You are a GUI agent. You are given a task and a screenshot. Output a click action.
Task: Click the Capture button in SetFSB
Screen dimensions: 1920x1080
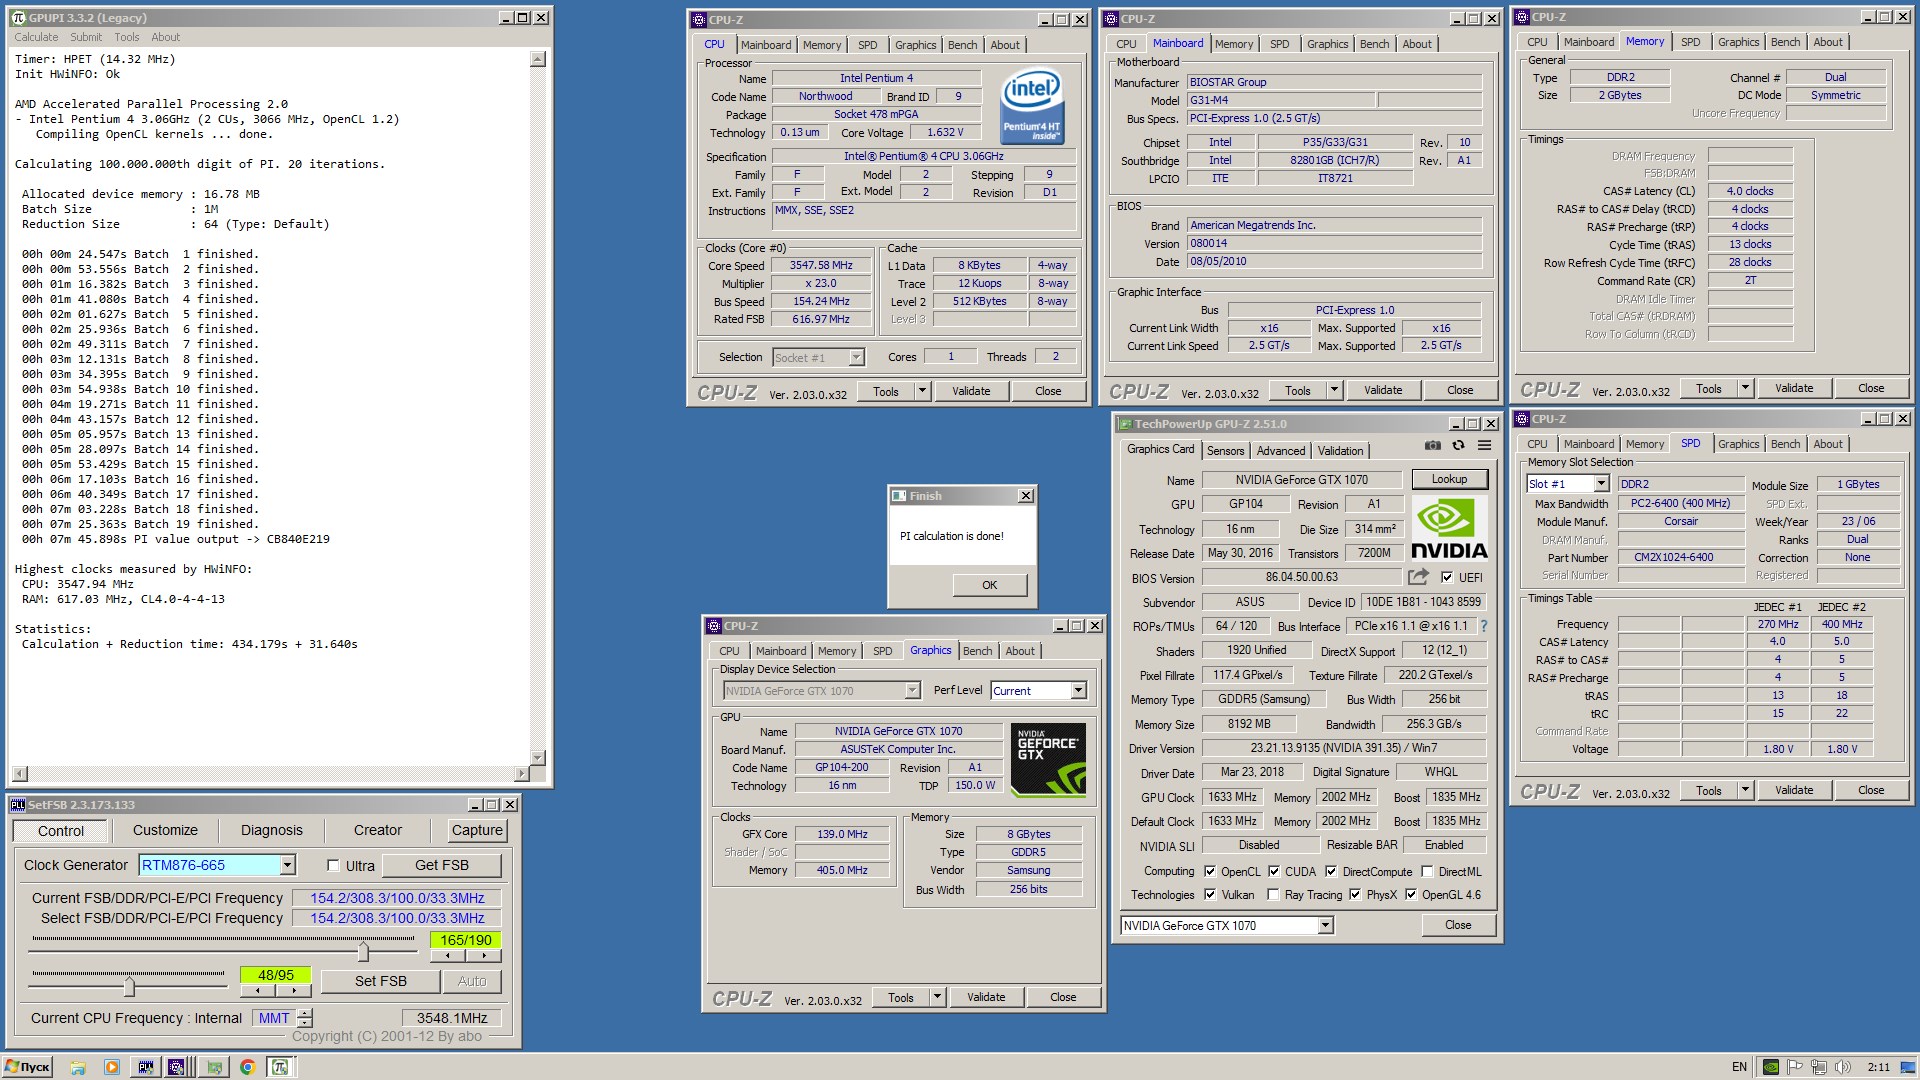click(x=477, y=831)
